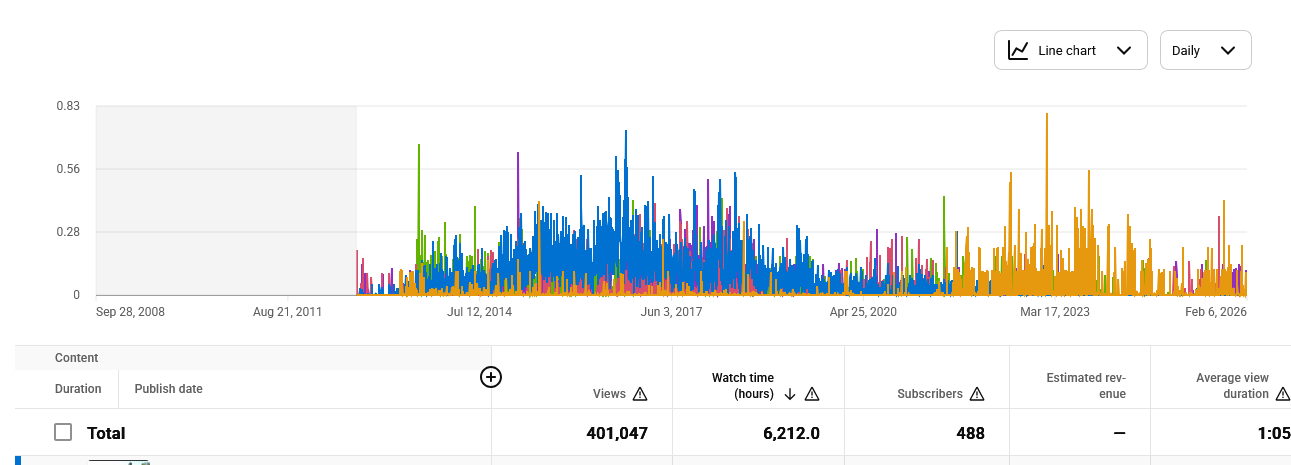
Task: Sort by the Subscribers column header
Action: 929,394
